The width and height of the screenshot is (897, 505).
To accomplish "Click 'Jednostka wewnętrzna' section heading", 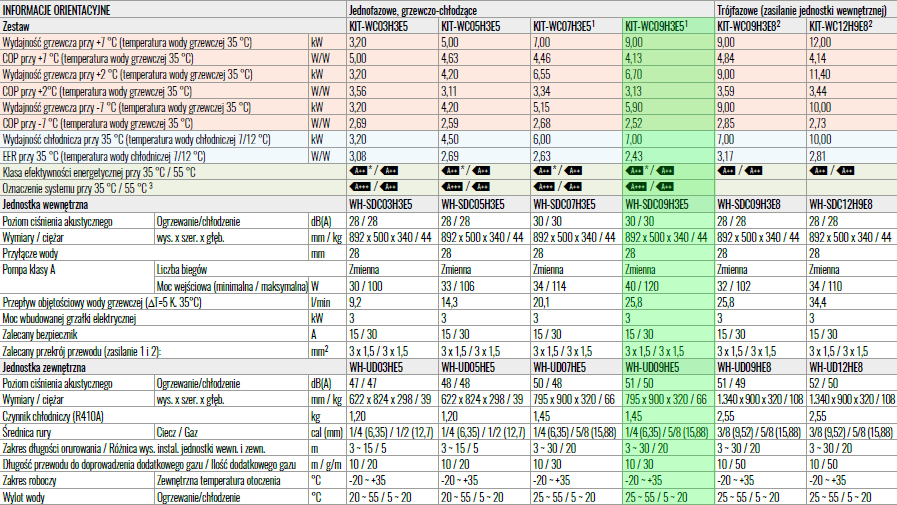I will 45,205.
